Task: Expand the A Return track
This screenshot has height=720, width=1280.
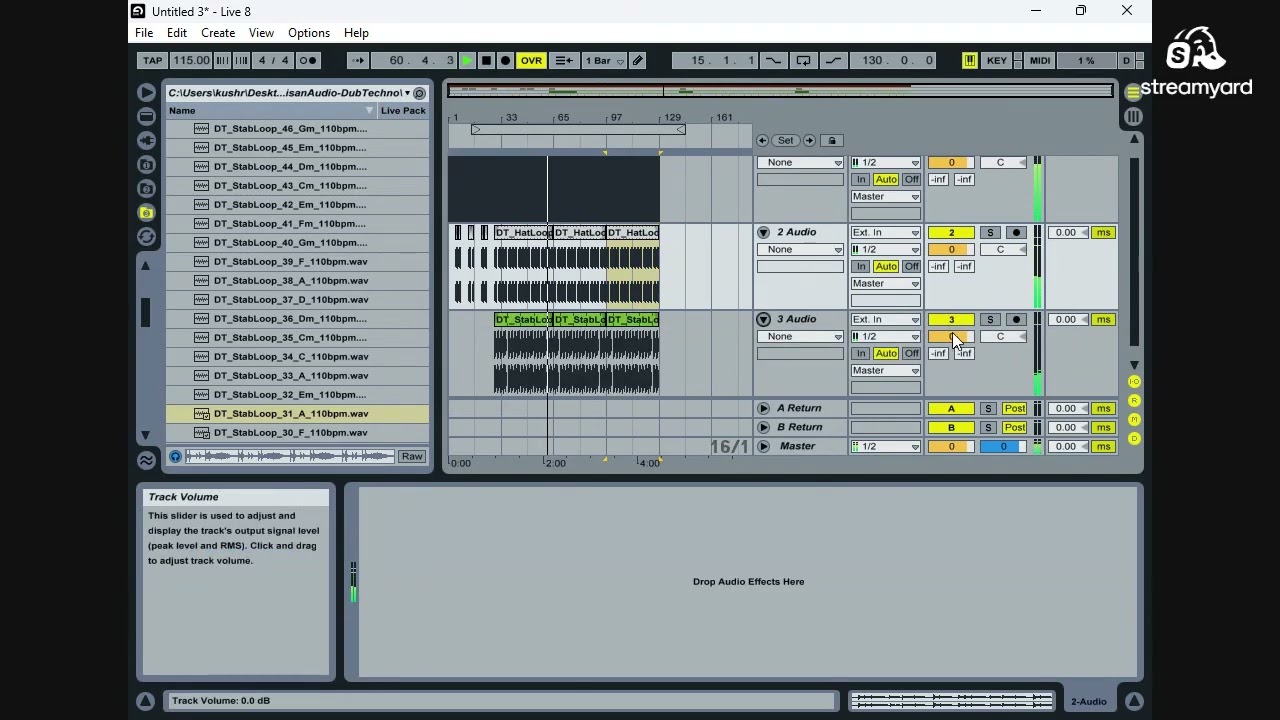Action: 763,409
